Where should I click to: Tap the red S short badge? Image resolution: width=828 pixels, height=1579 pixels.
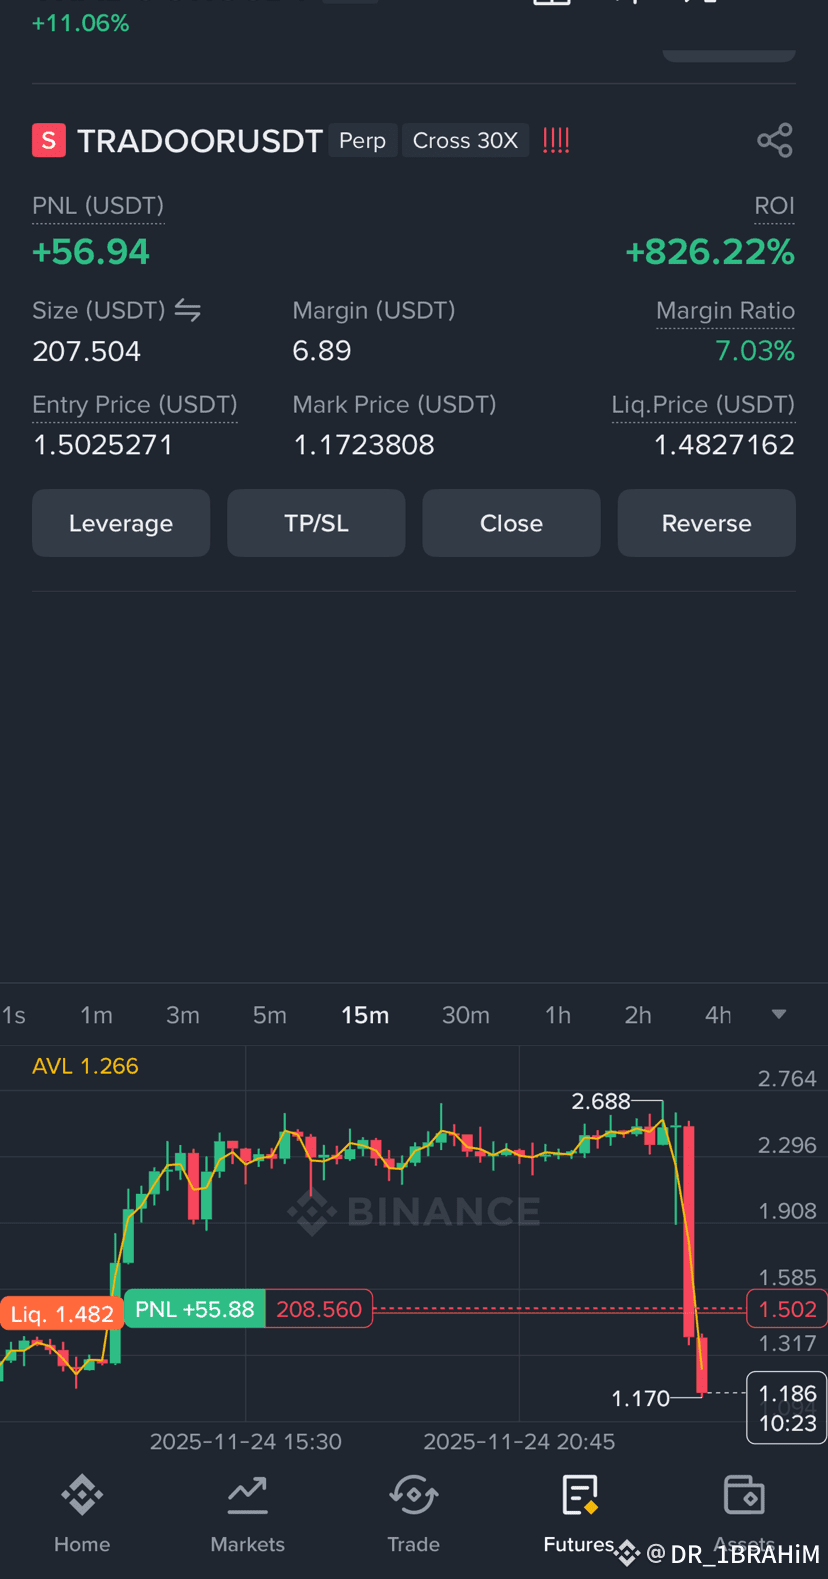(x=49, y=140)
